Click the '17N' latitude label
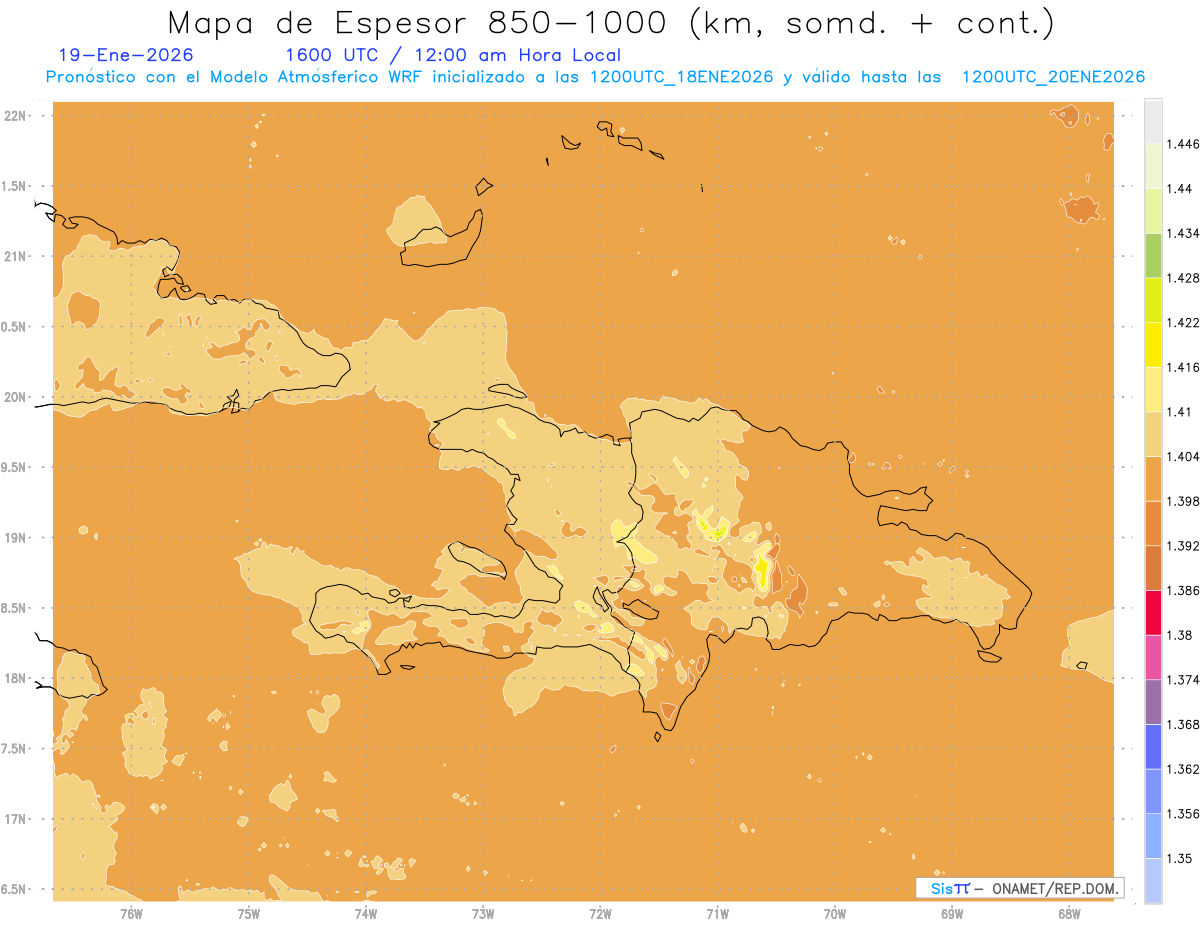 click(x=16, y=819)
